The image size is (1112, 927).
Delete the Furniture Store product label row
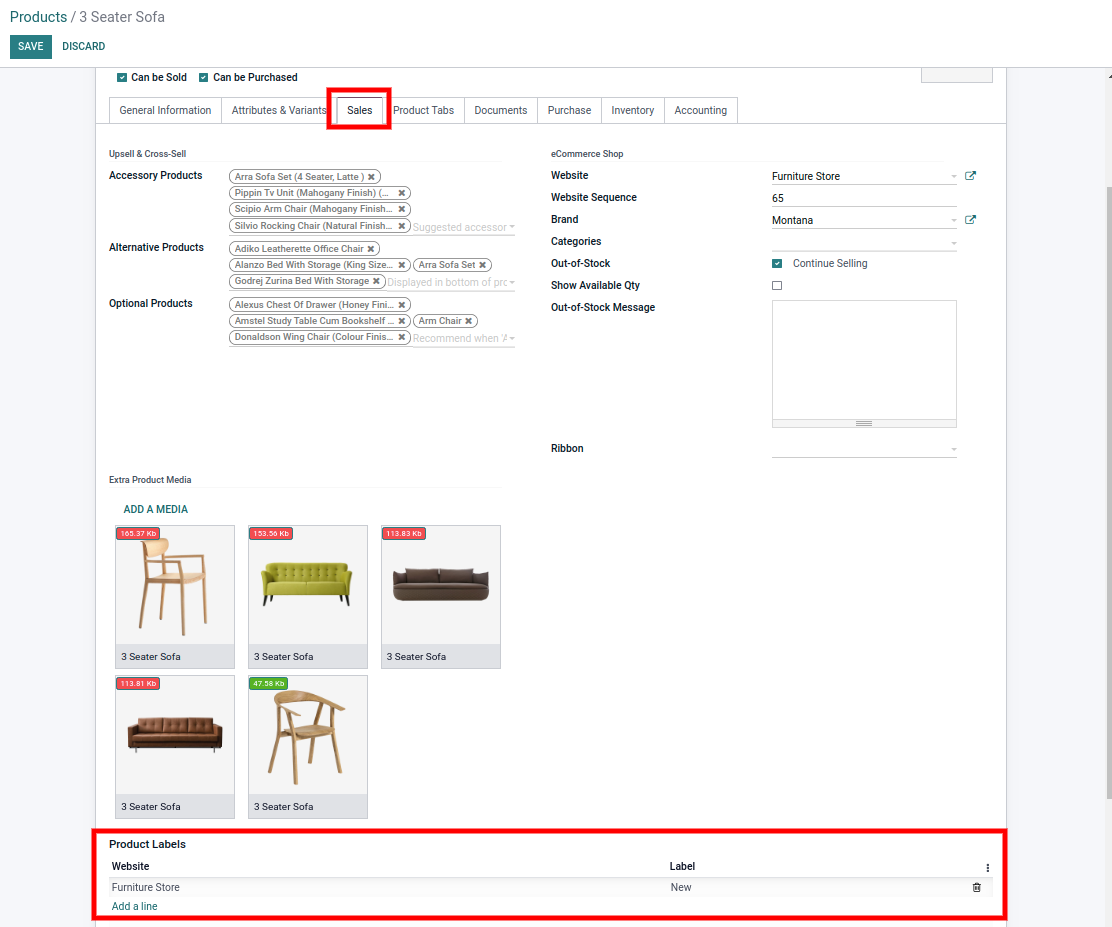tap(977, 887)
